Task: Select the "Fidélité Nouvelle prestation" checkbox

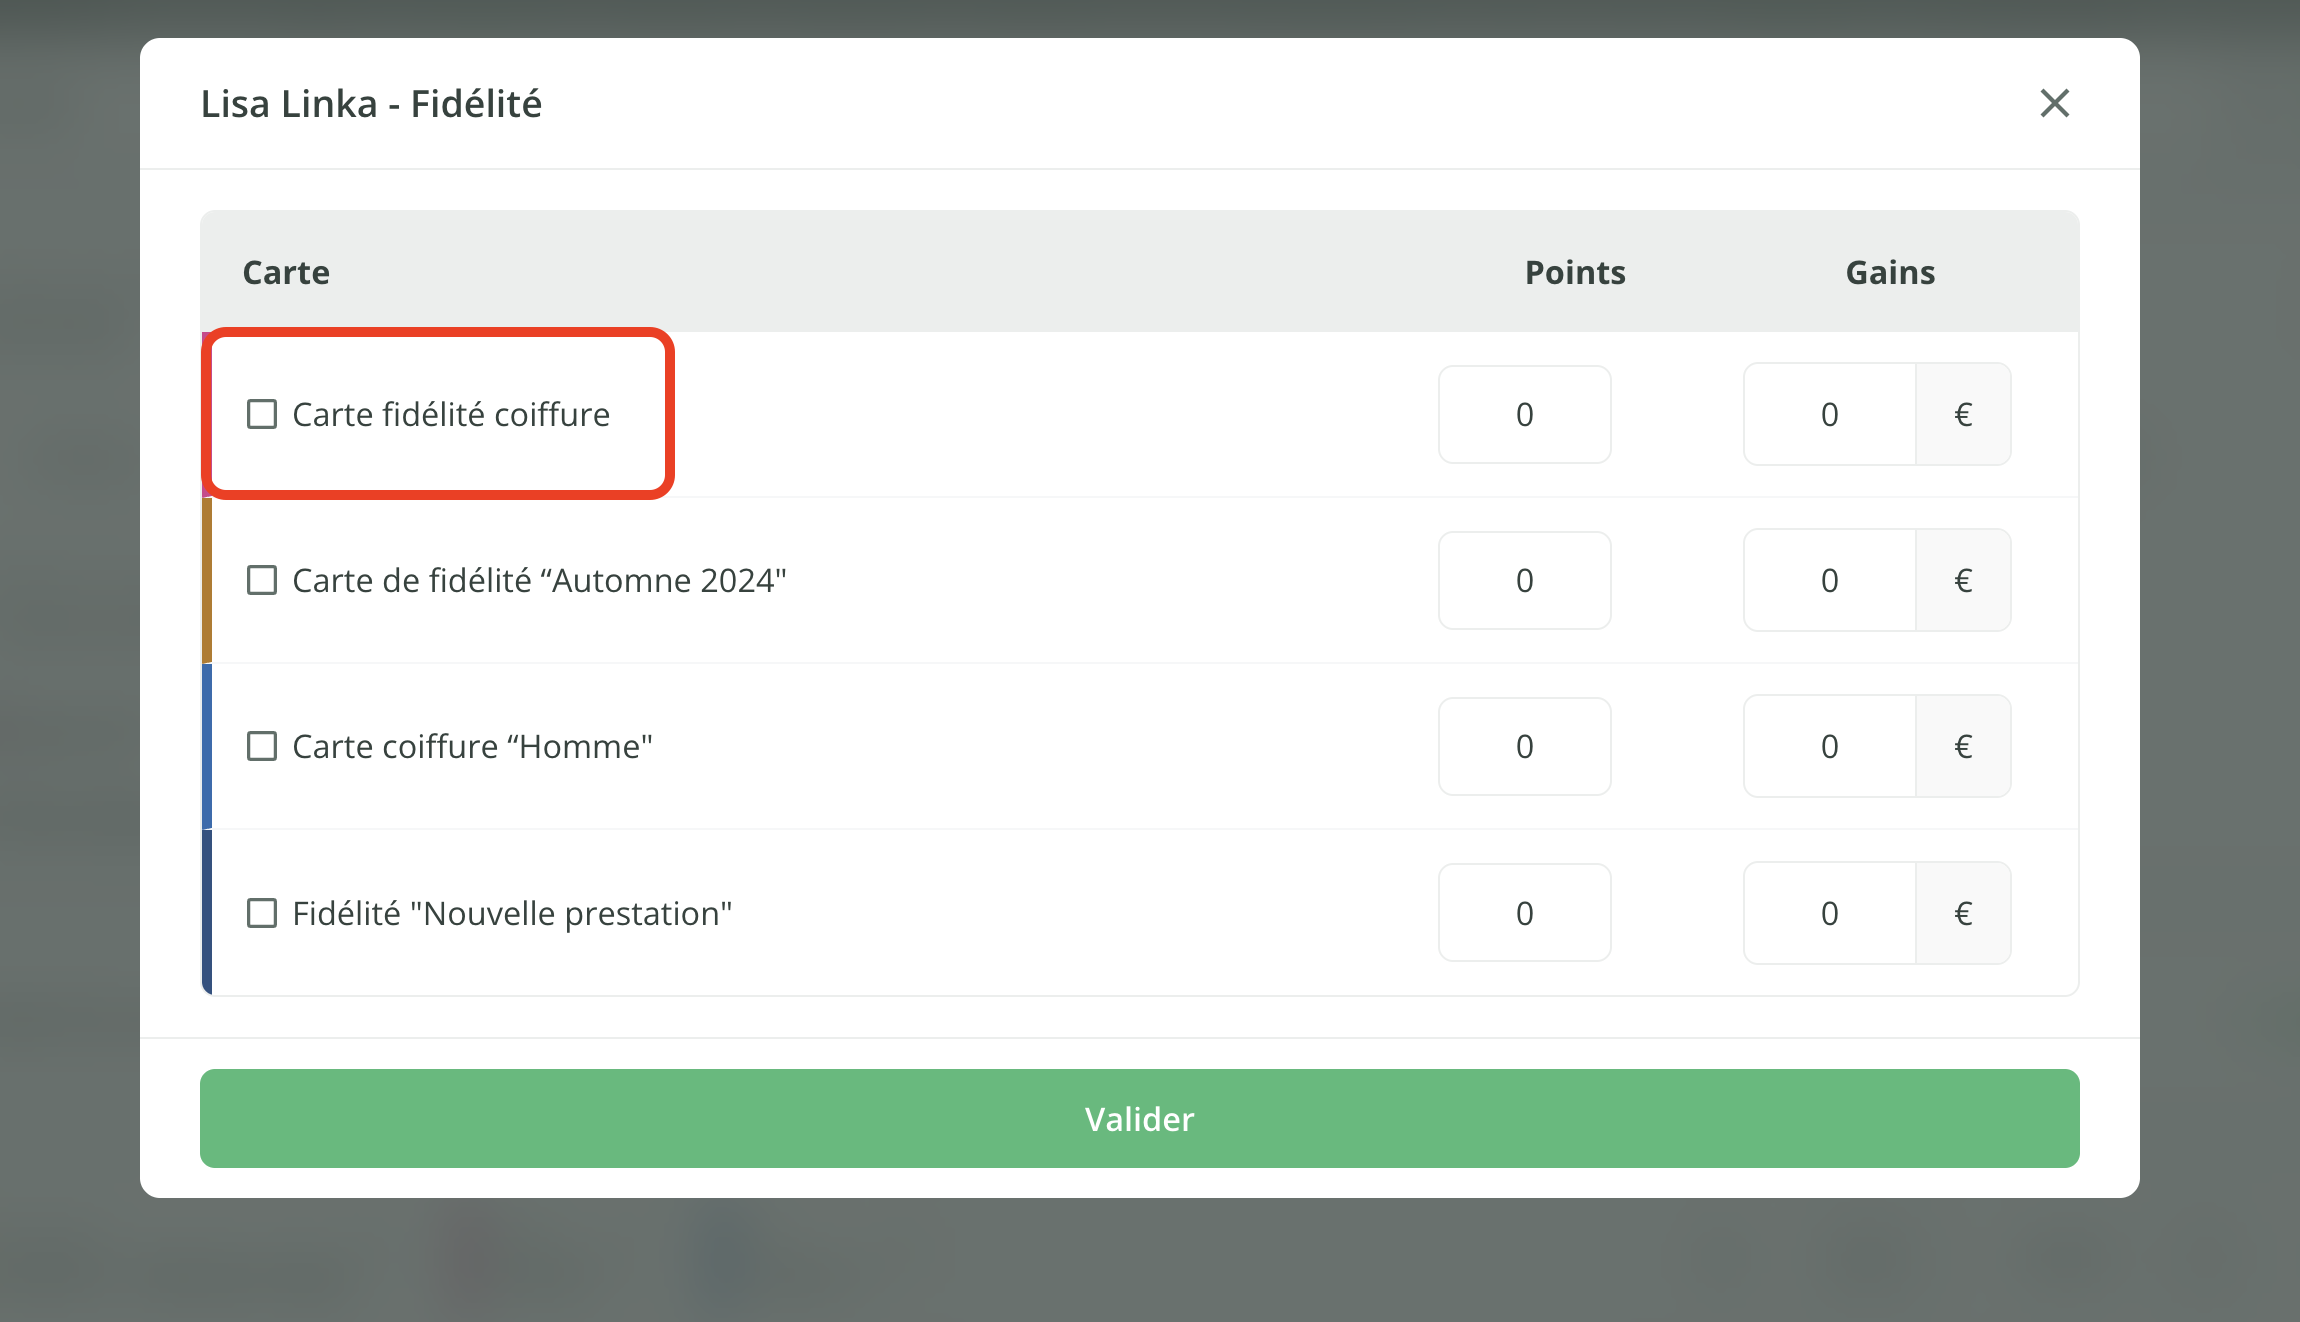Action: point(262,913)
